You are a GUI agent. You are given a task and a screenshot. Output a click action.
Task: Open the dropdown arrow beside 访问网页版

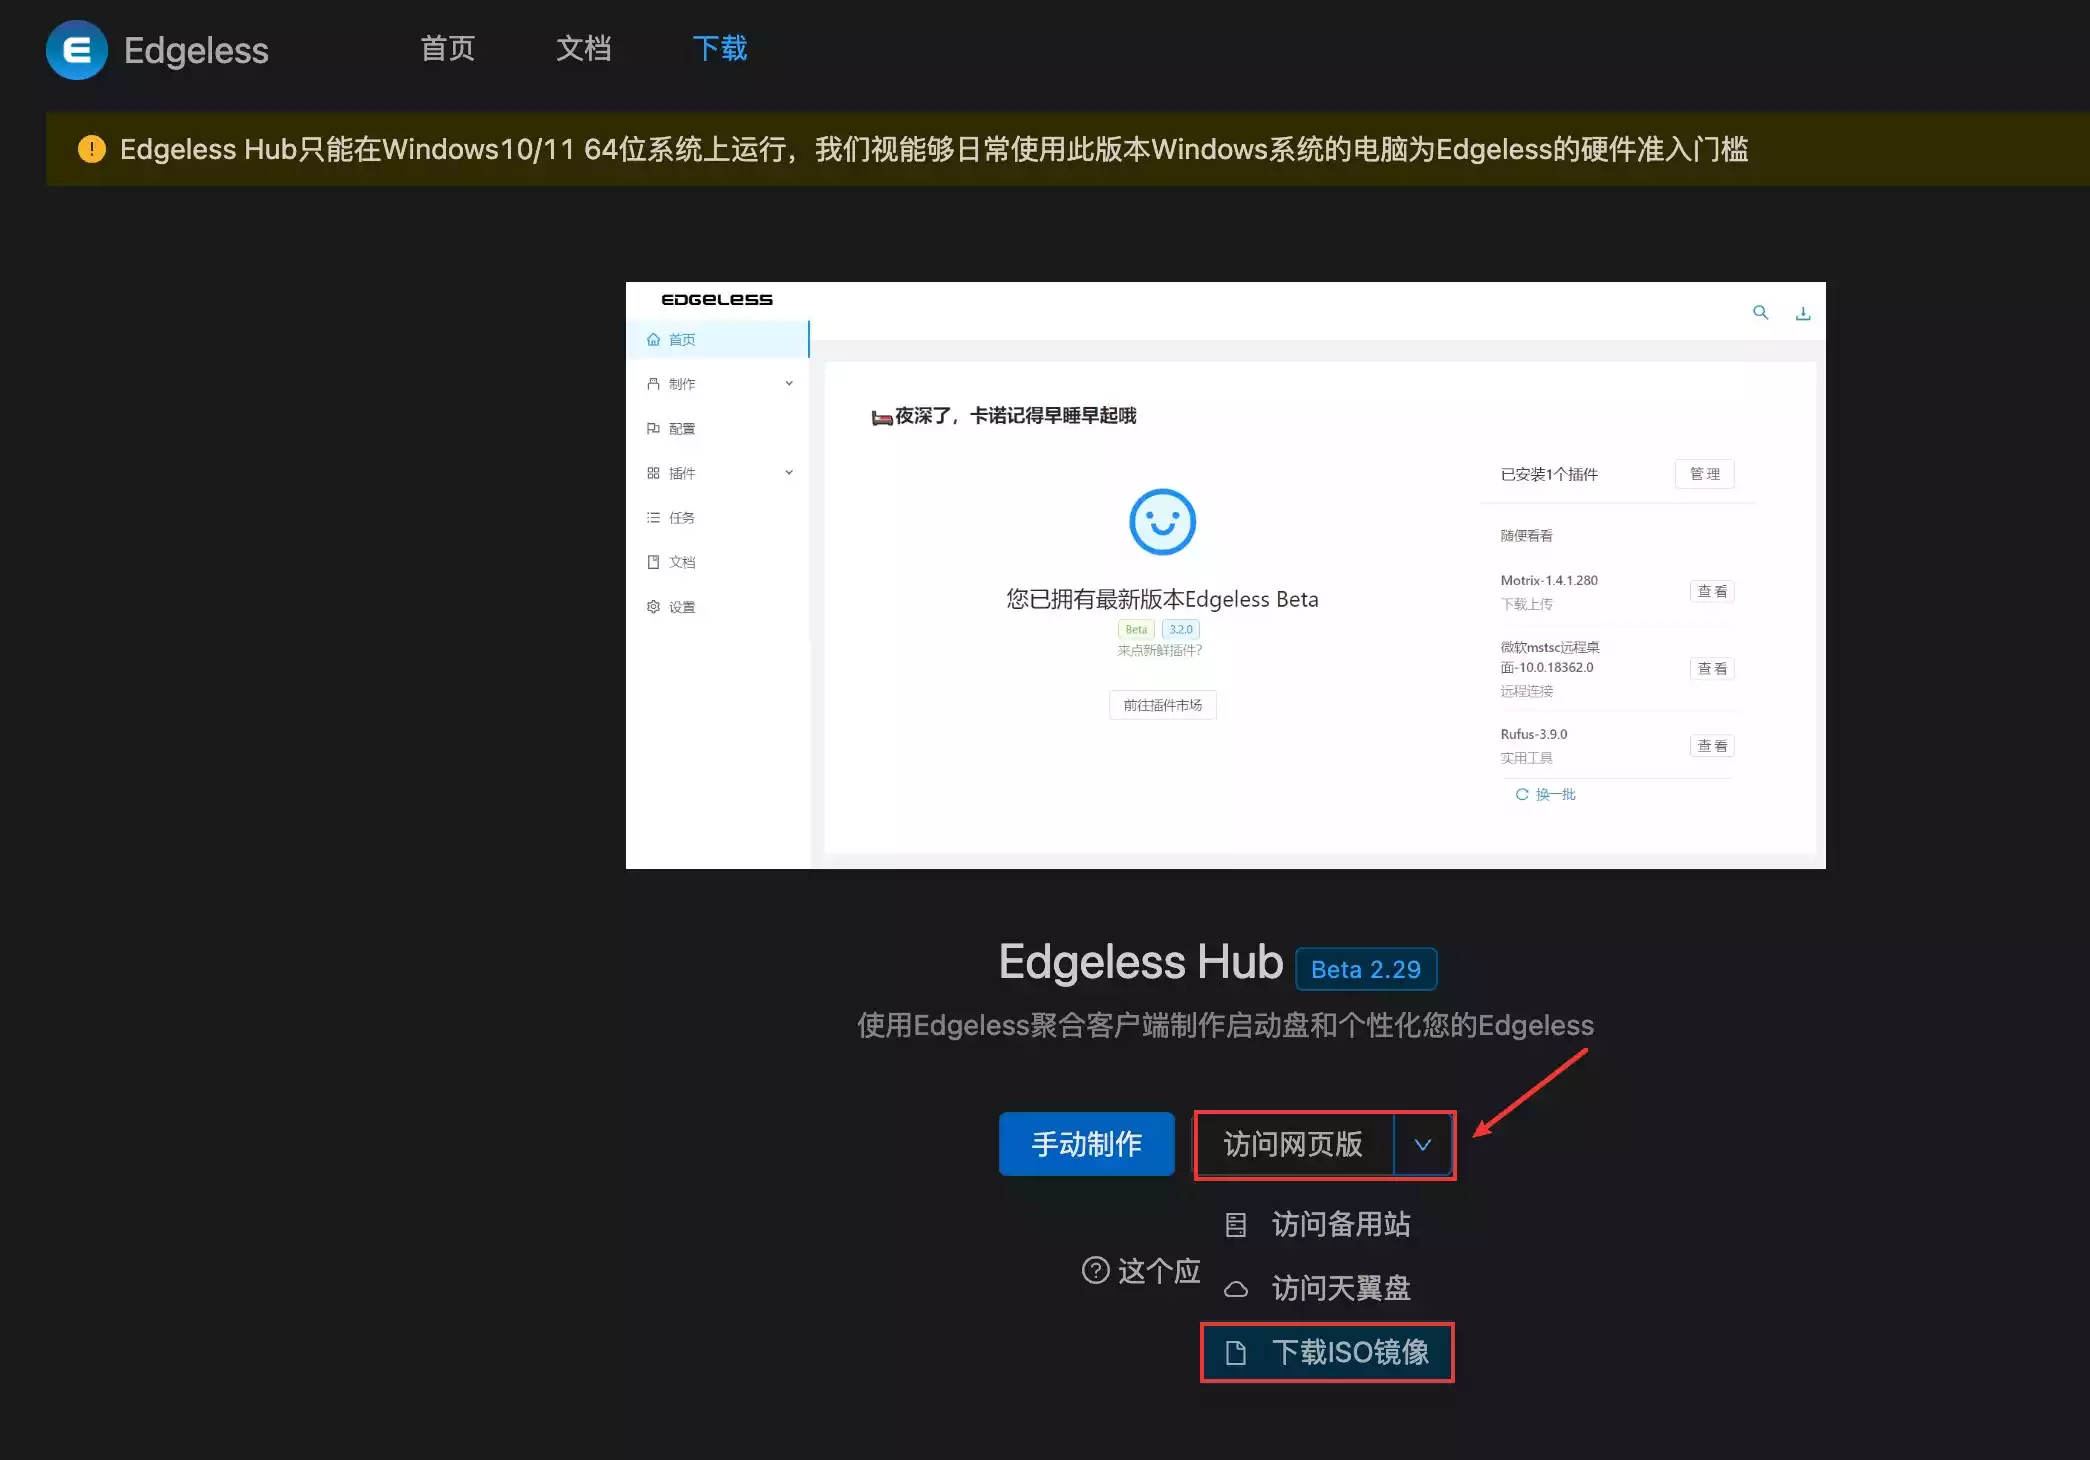pos(1422,1145)
